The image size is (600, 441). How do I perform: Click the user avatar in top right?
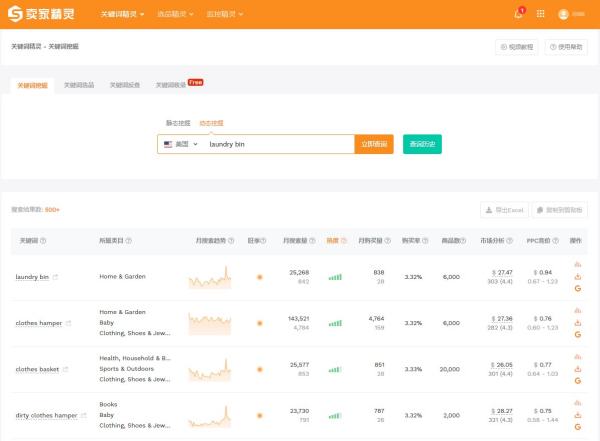click(x=564, y=14)
